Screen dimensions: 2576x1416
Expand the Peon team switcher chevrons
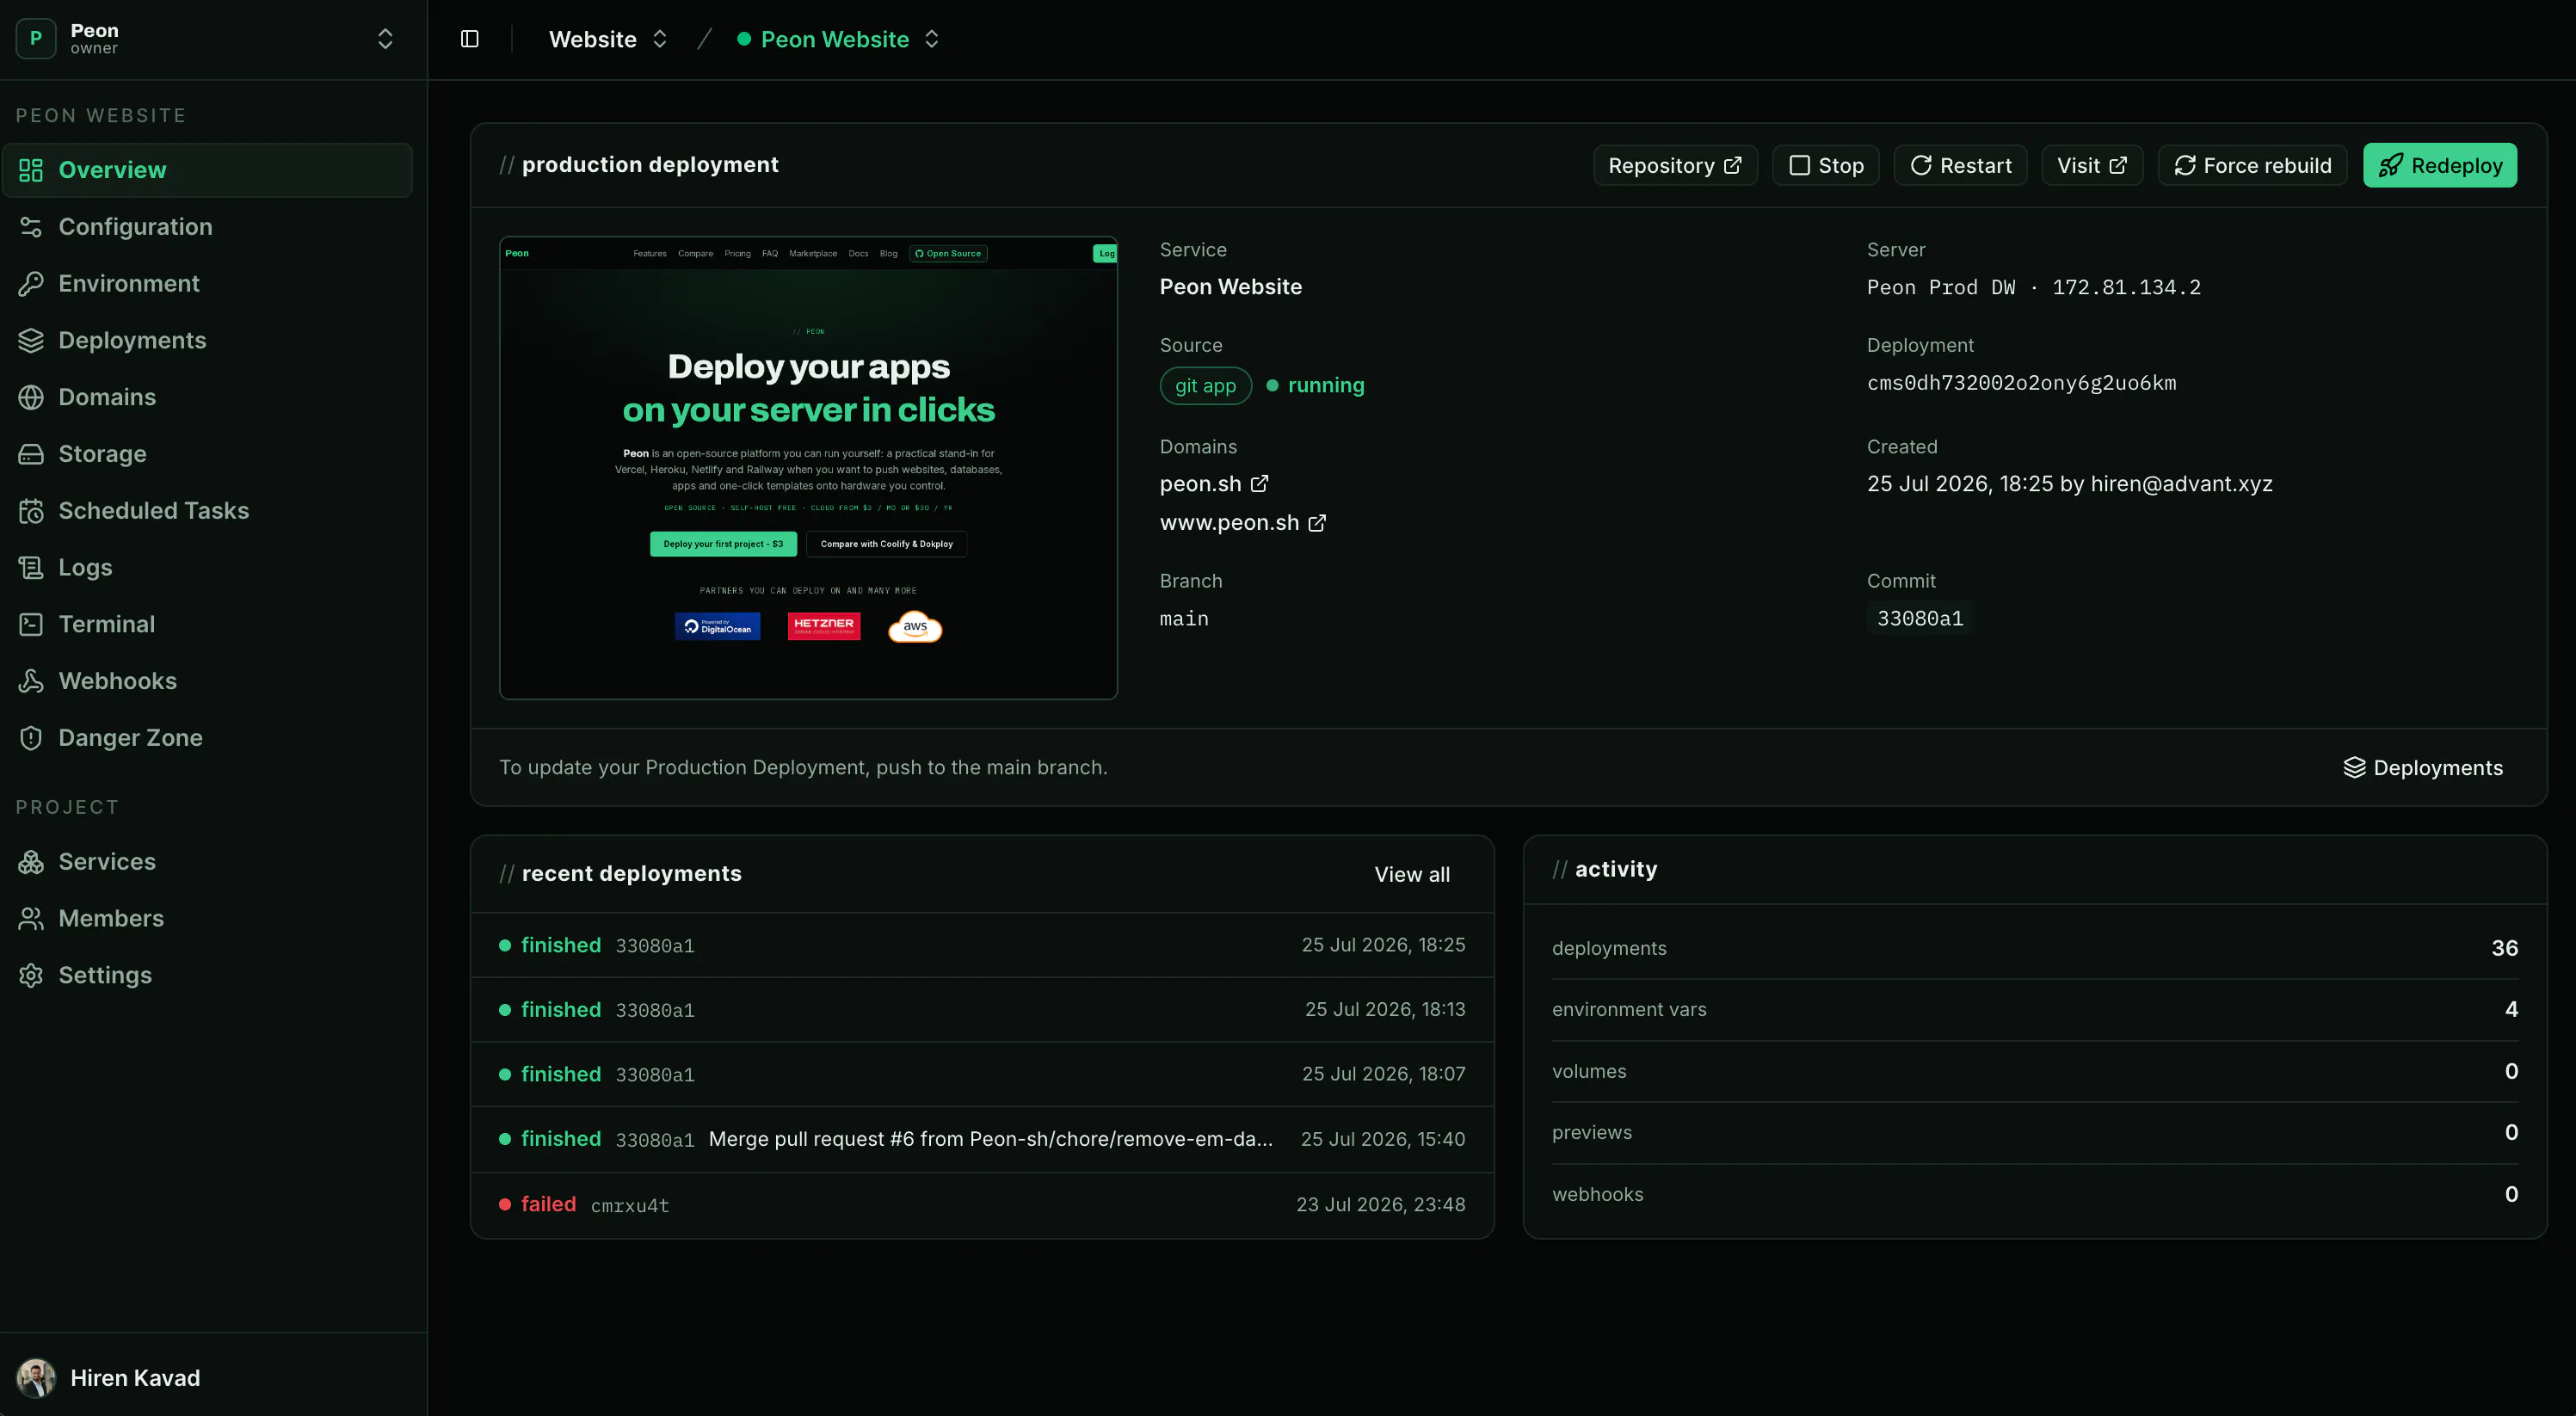[x=385, y=39]
